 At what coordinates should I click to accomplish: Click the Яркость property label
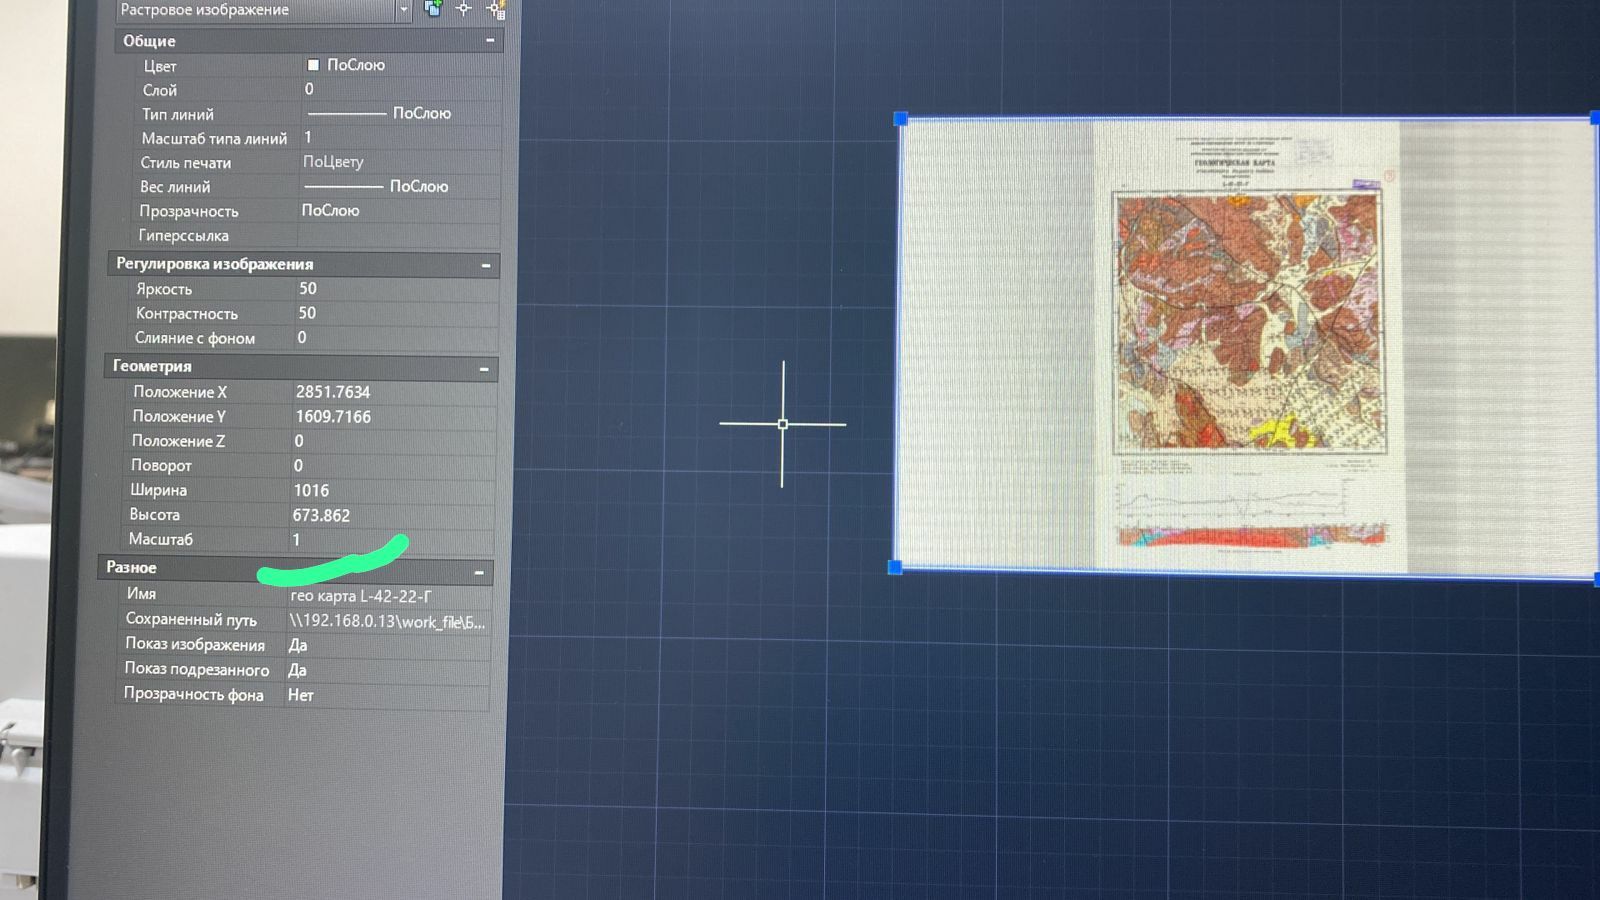click(164, 289)
